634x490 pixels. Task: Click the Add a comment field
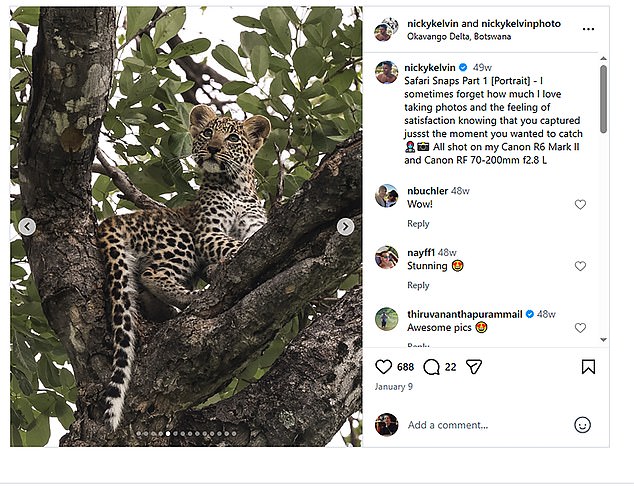(480, 425)
